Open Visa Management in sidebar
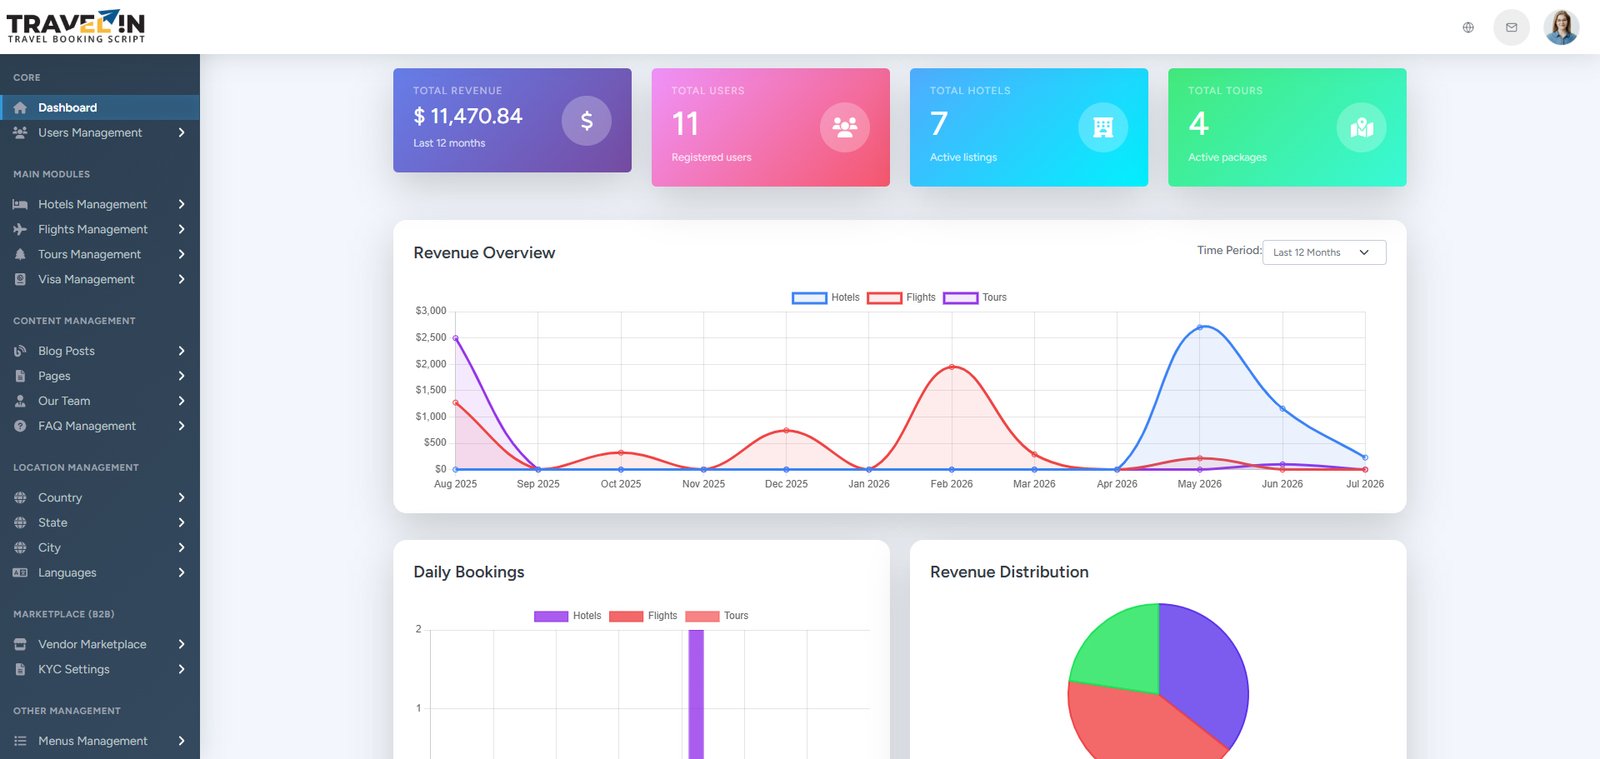1600x759 pixels. click(x=100, y=279)
